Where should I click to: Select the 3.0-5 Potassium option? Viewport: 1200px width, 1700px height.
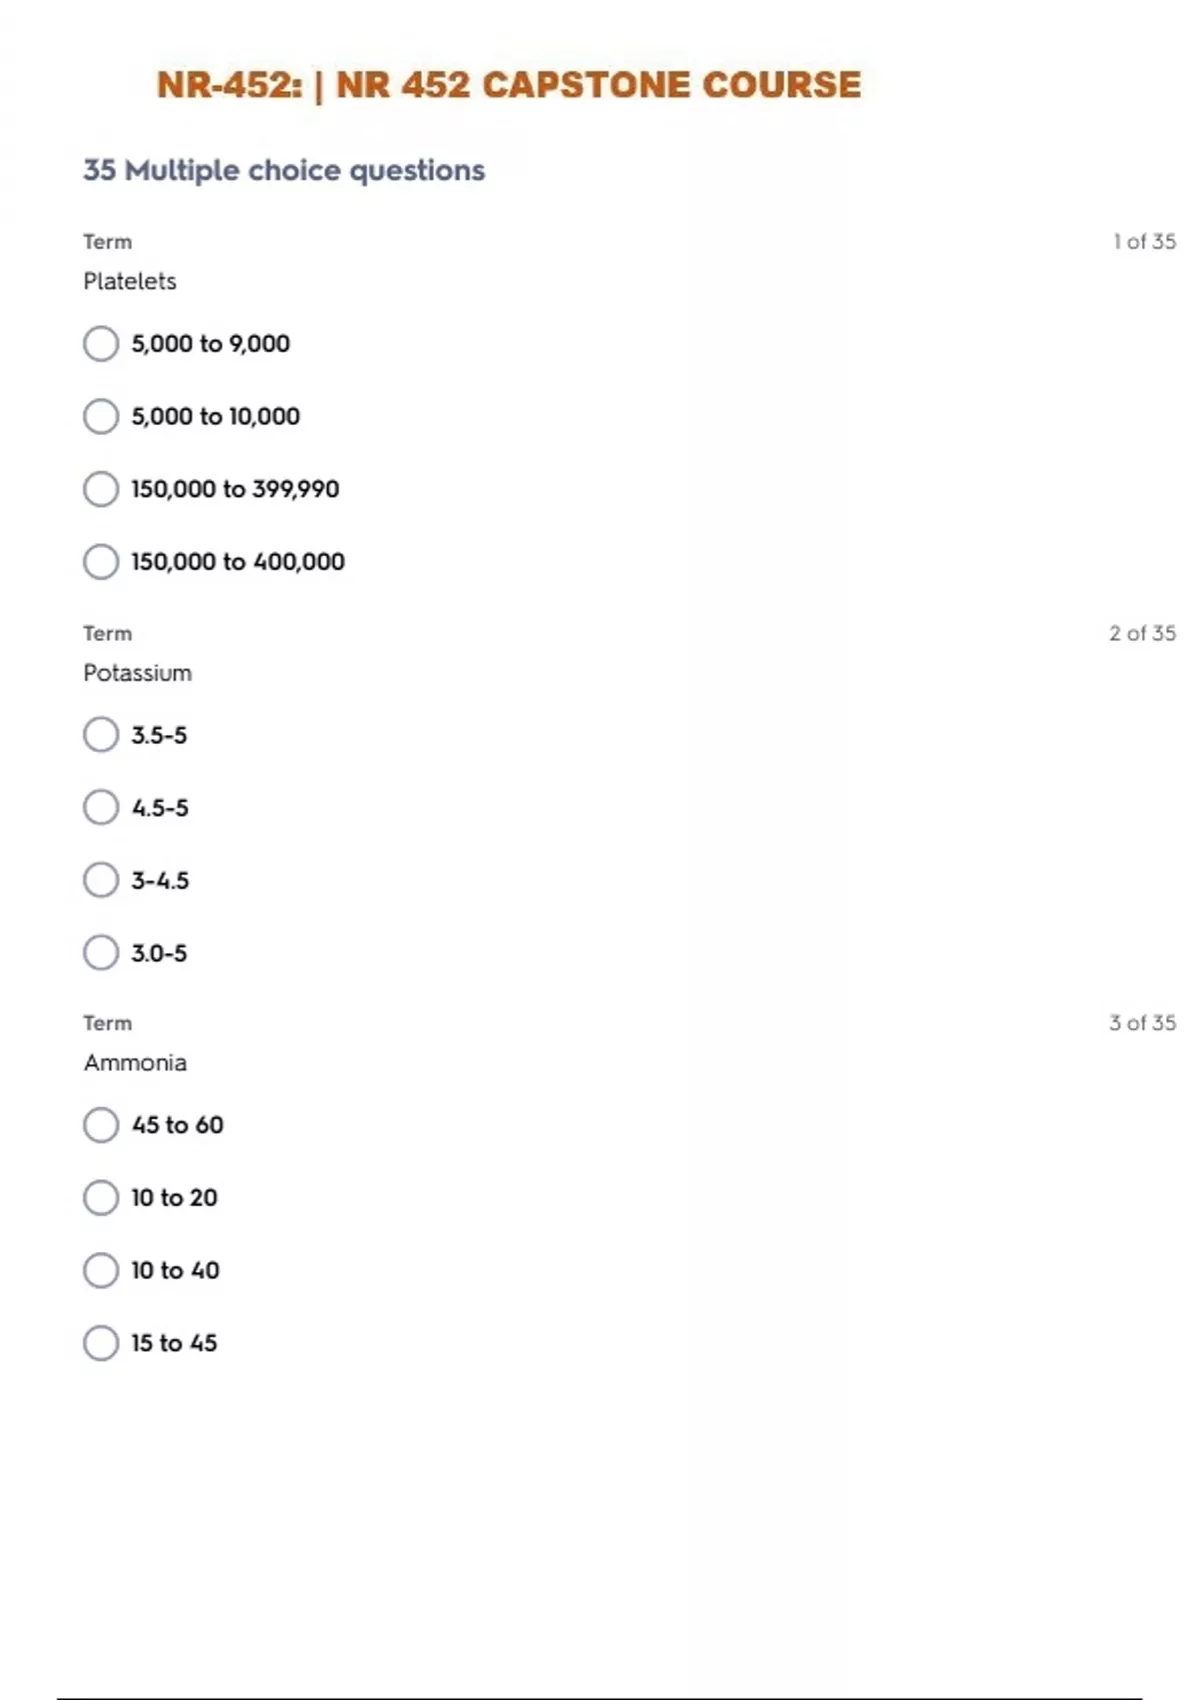[x=101, y=953]
